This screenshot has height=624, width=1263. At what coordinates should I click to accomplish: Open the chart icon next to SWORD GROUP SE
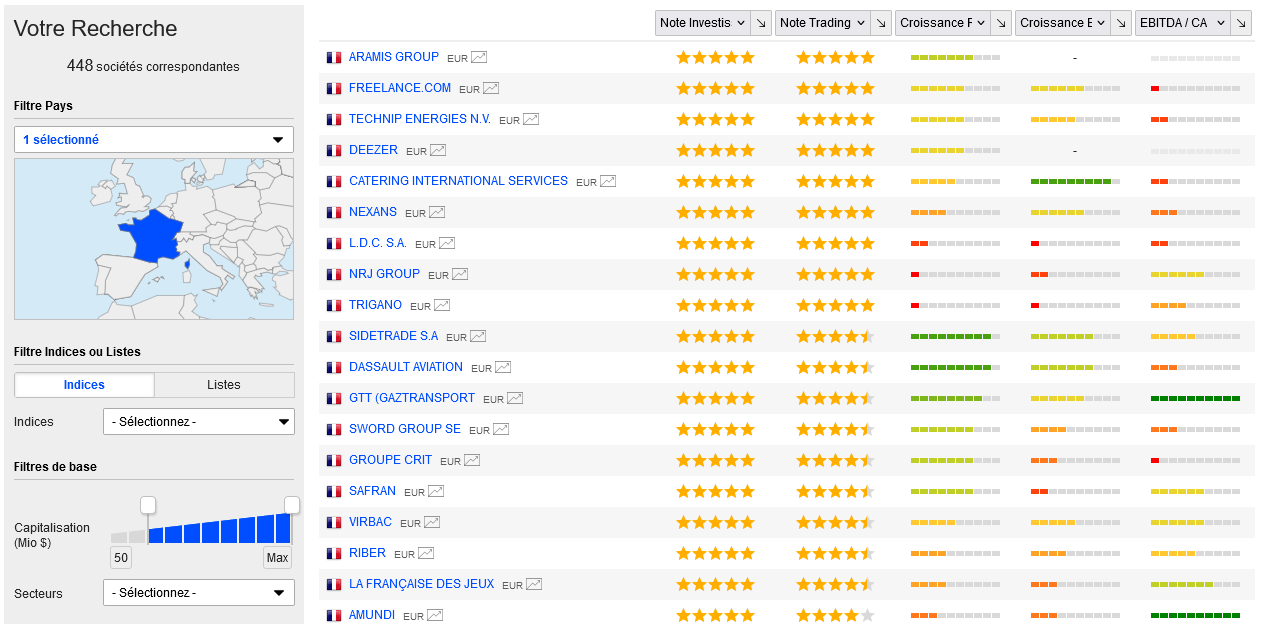click(501, 430)
